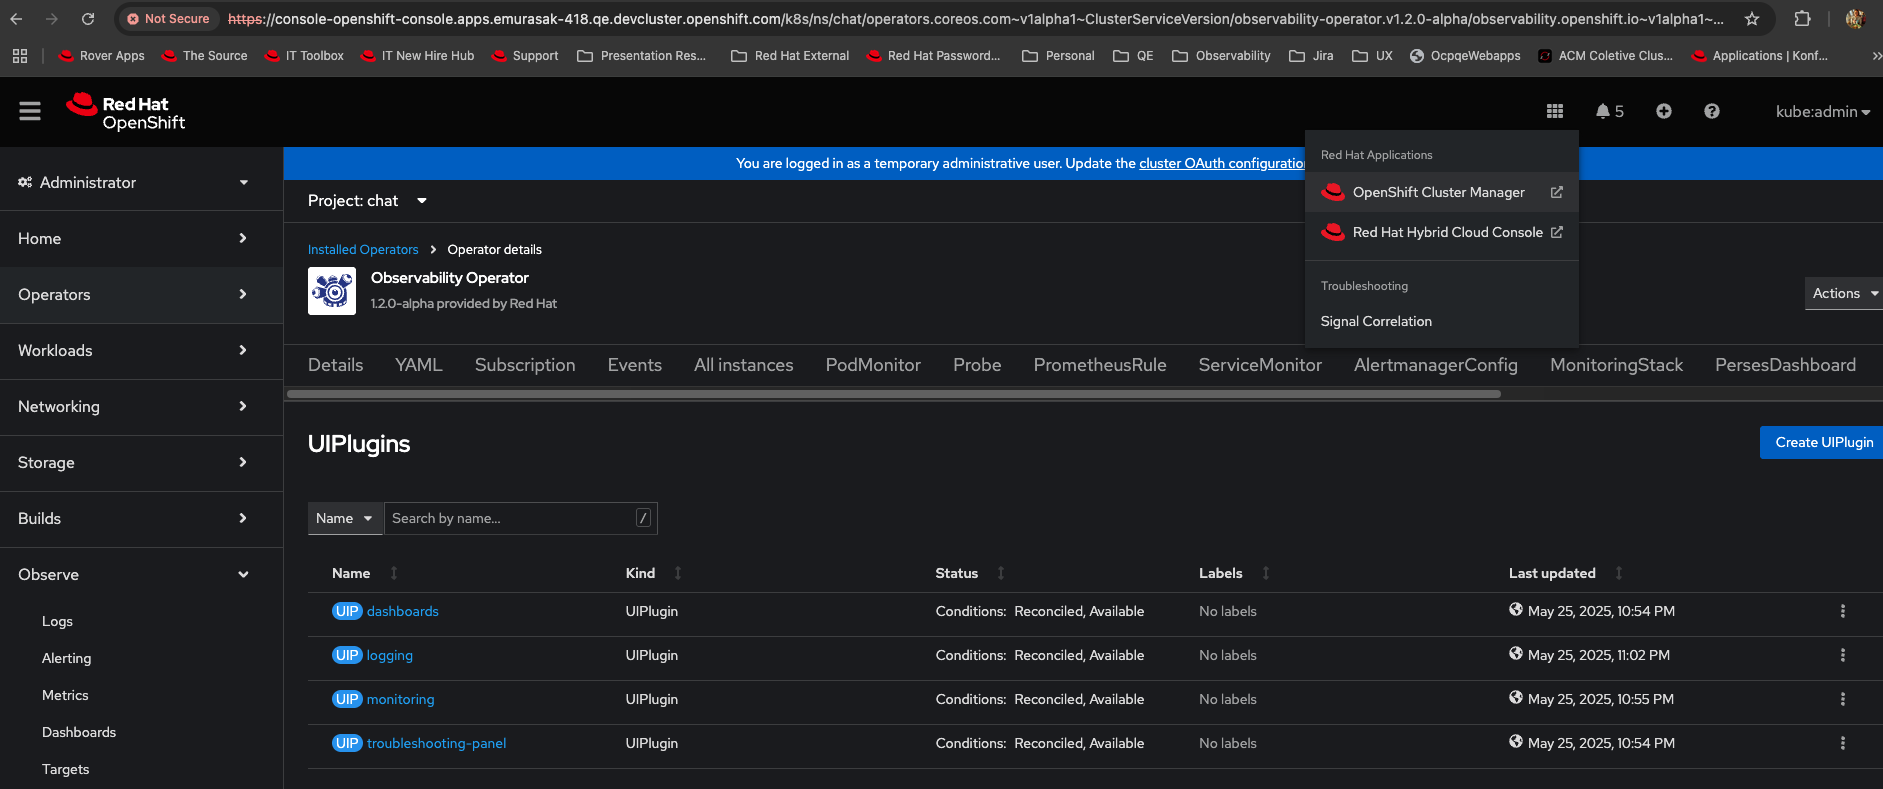1883x789 pixels.
Task: Go to Installed Operators breadcrumb link
Action: [363, 249]
